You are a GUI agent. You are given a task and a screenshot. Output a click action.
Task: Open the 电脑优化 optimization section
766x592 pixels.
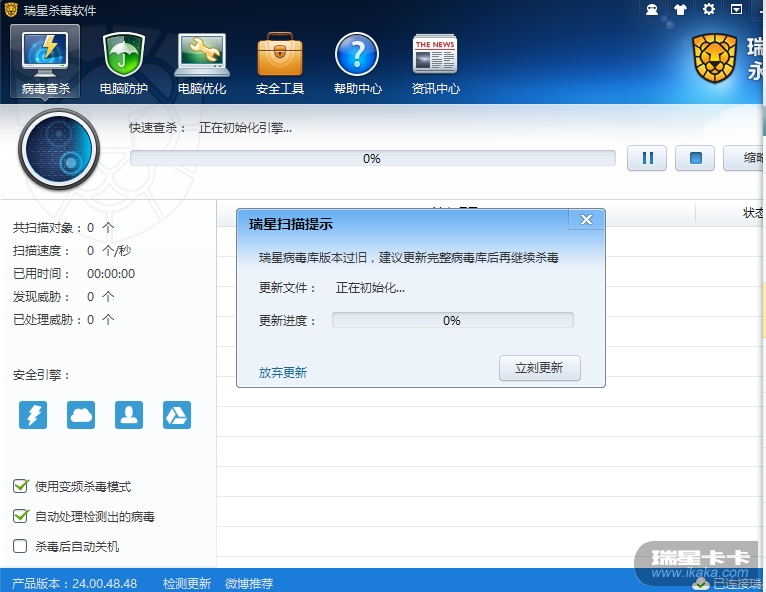pos(202,63)
